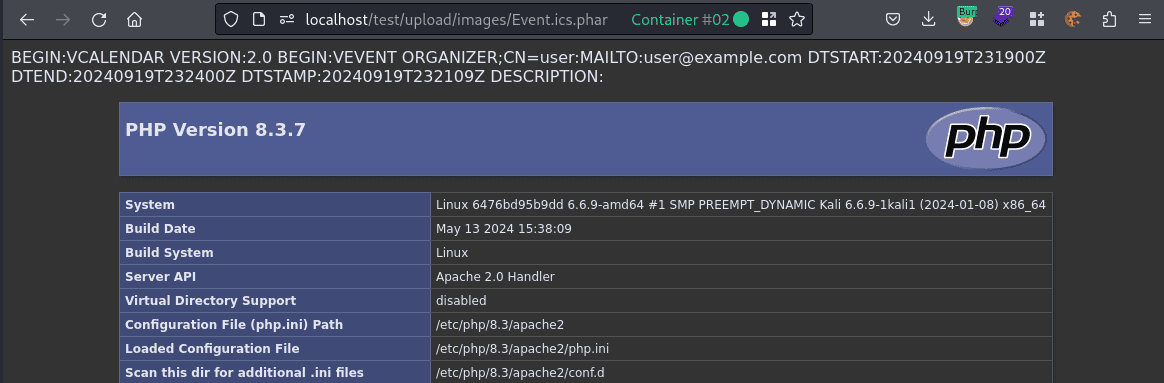
Task: Select the /etc/php/8.3/apache2/conf.d value
Action: point(520,372)
